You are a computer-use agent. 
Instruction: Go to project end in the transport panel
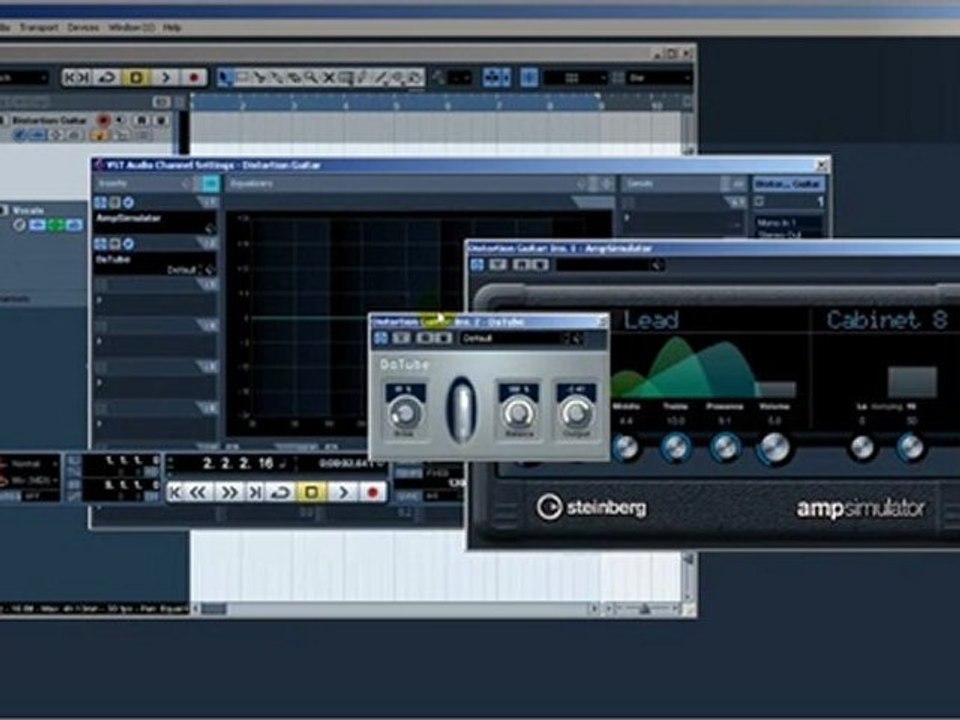[x=254, y=492]
